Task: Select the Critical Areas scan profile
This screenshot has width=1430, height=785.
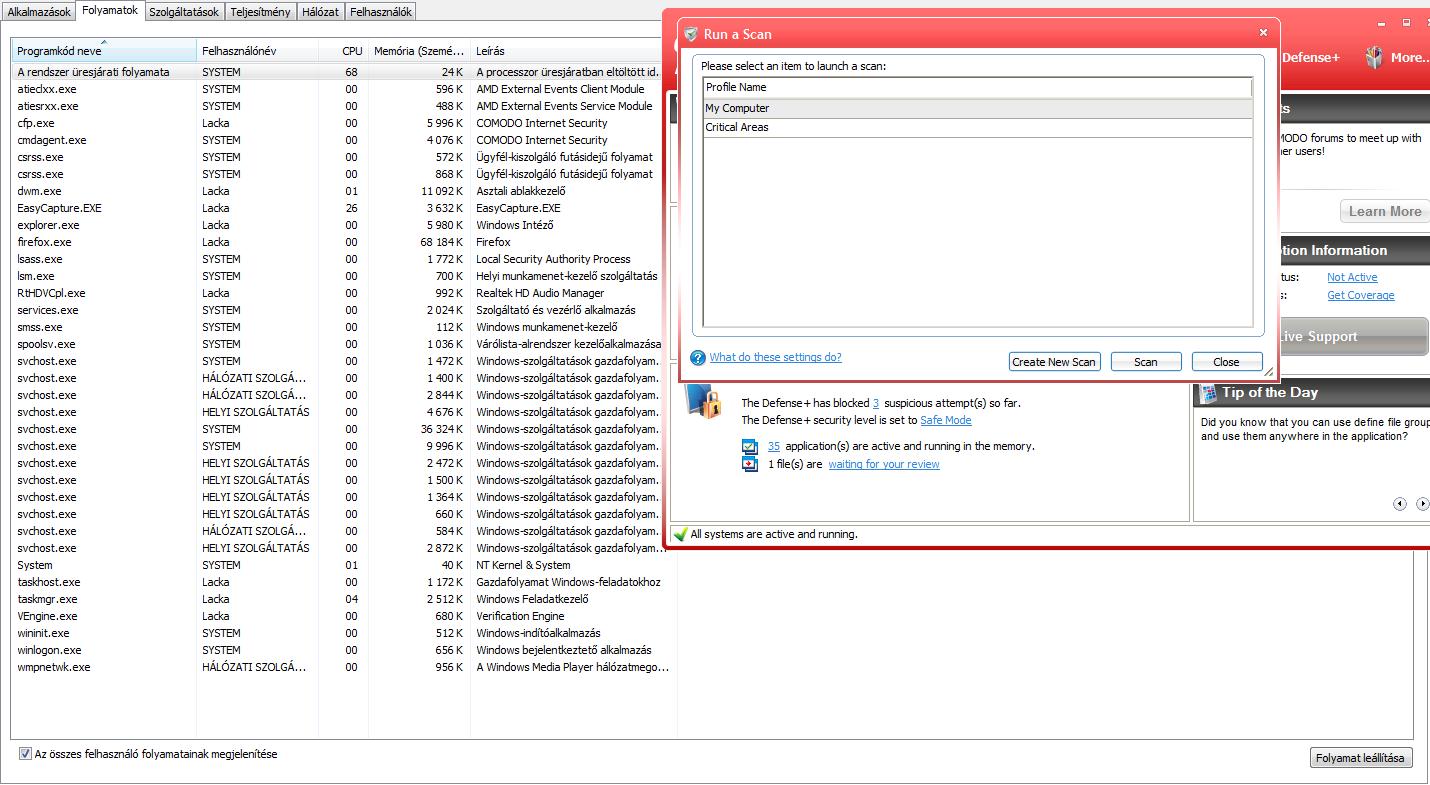Action: 978,127
